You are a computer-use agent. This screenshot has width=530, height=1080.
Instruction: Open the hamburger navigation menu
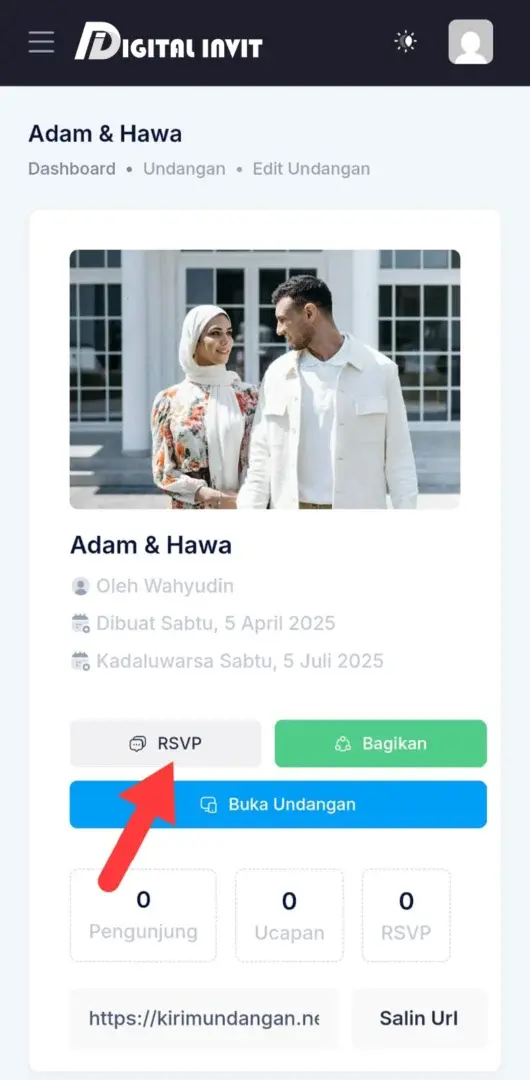tap(41, 42)
